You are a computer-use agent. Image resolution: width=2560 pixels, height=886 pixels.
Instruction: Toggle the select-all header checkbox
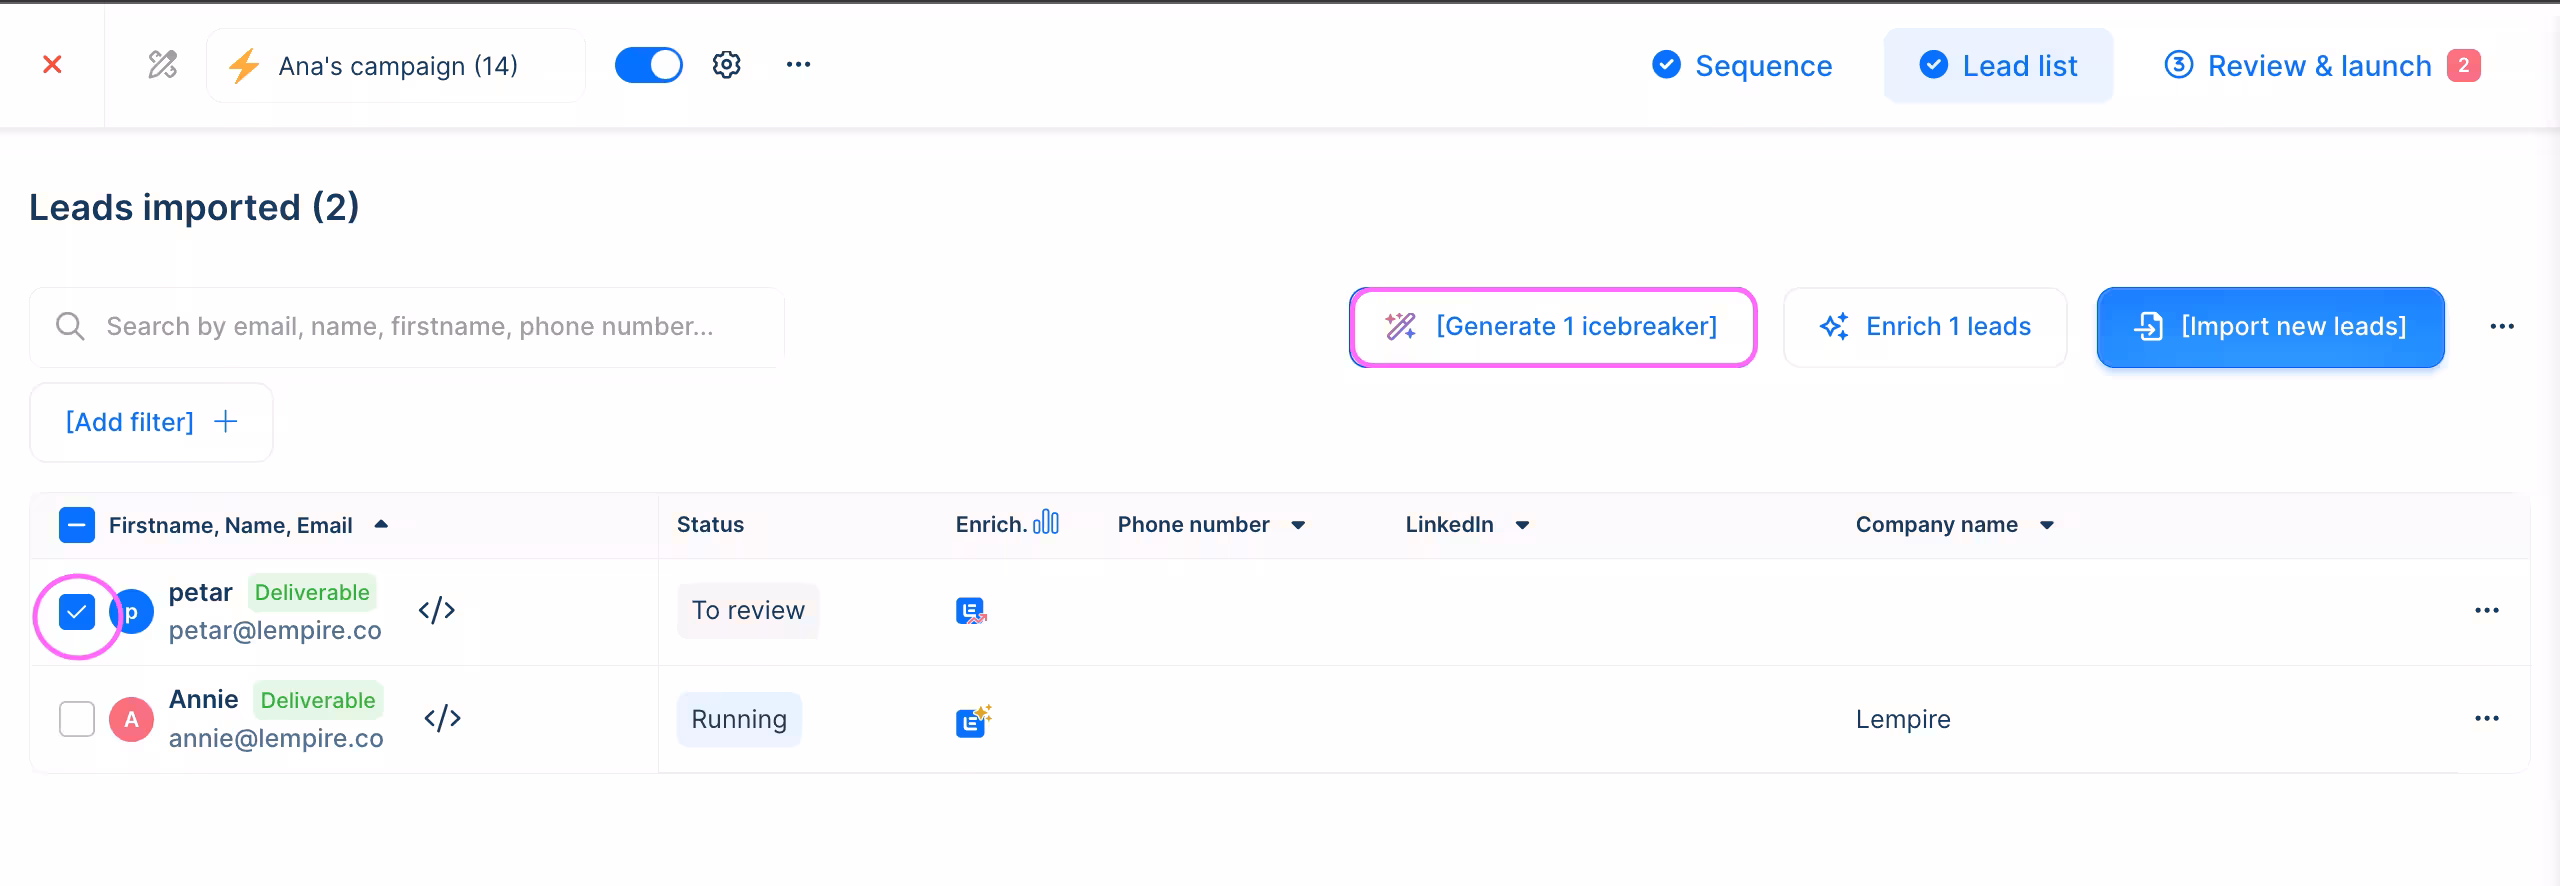click(x=77, y=525)
